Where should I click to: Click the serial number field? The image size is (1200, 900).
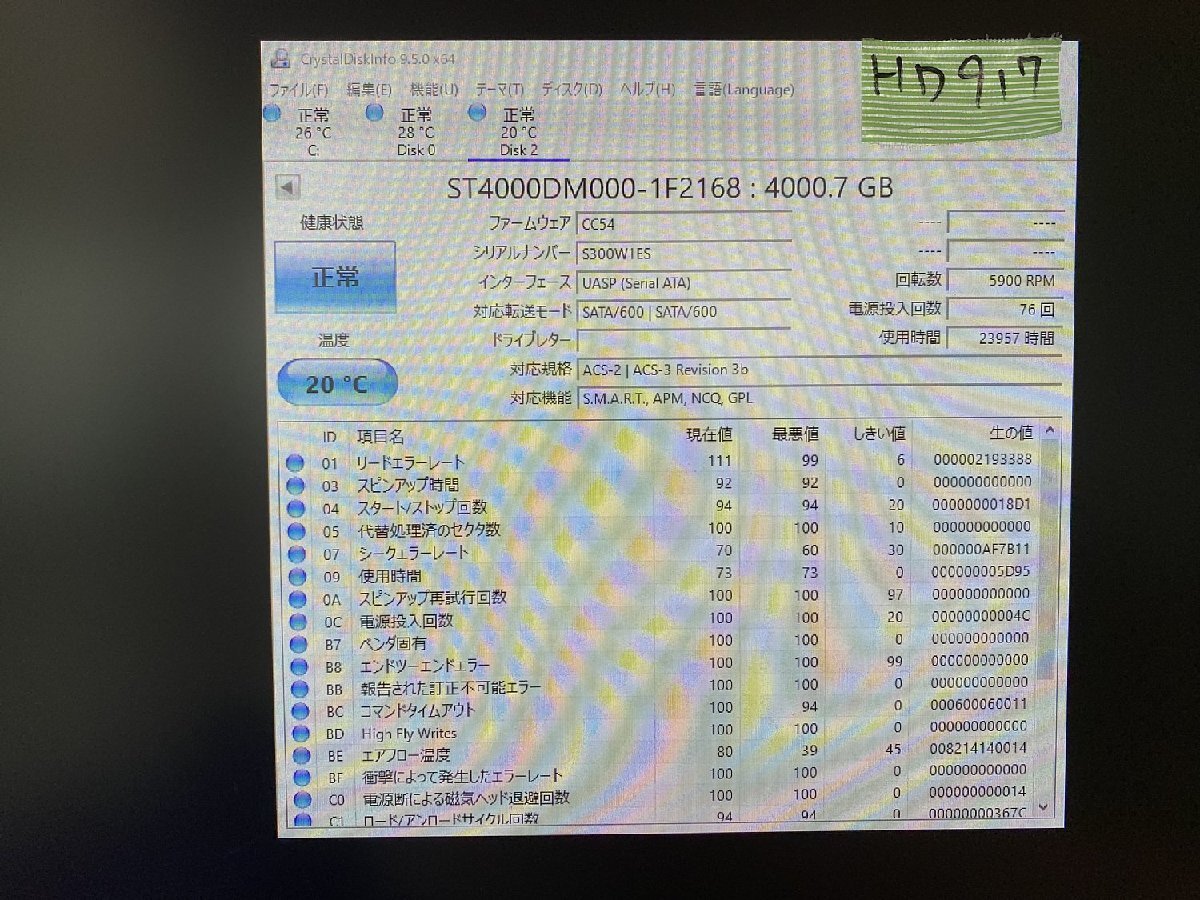[685, 254]
